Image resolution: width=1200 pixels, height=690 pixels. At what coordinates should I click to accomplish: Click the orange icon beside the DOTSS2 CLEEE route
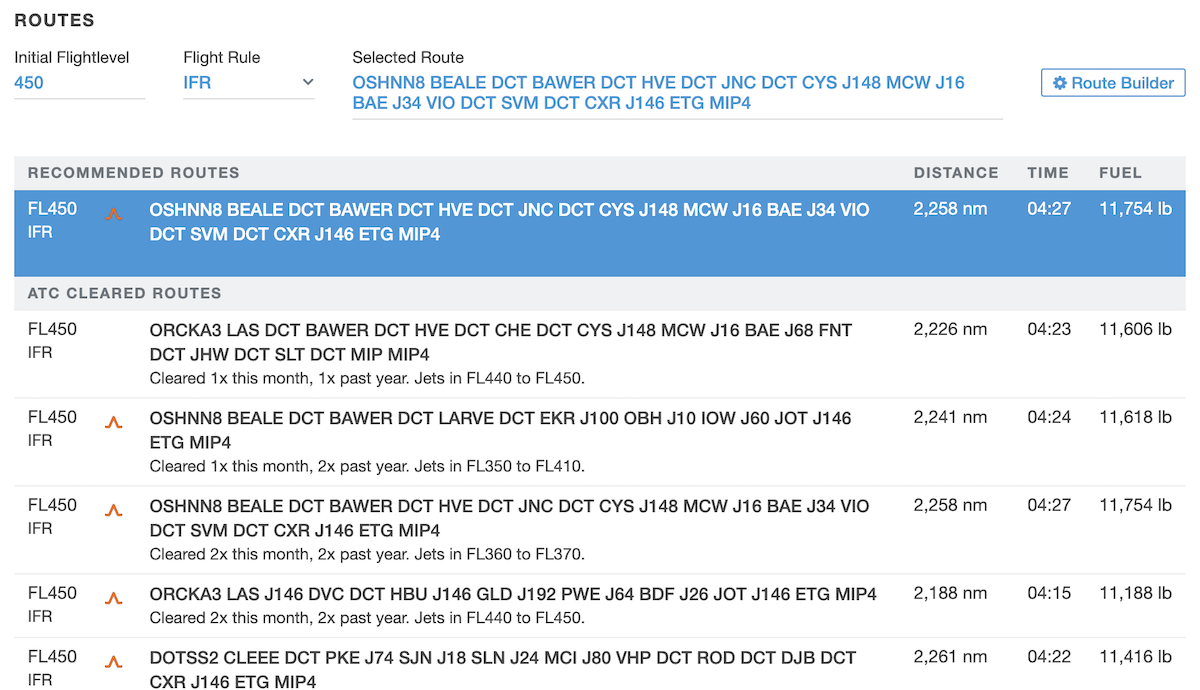tap(114, 662)
